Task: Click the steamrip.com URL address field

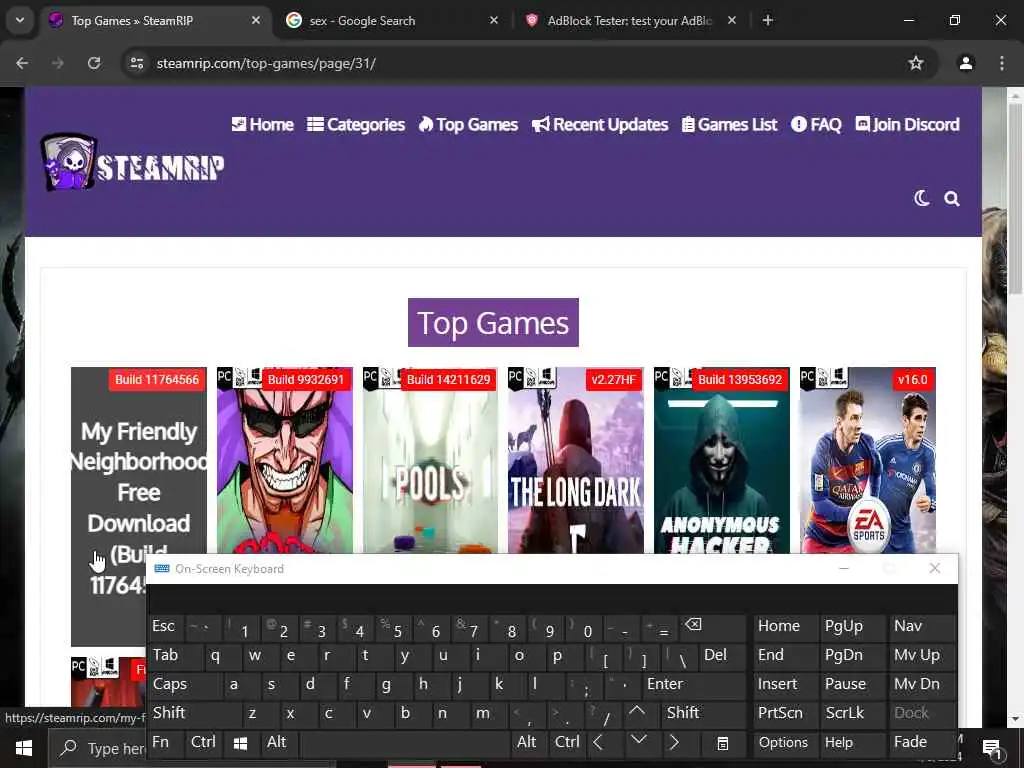Action: [516, 63]
